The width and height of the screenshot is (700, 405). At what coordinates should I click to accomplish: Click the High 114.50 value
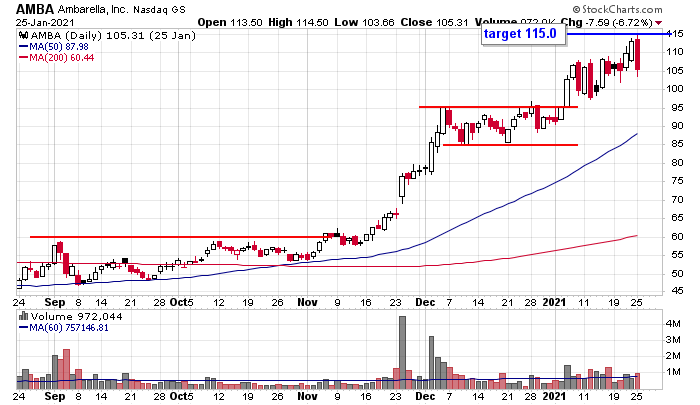click(298, 22)
